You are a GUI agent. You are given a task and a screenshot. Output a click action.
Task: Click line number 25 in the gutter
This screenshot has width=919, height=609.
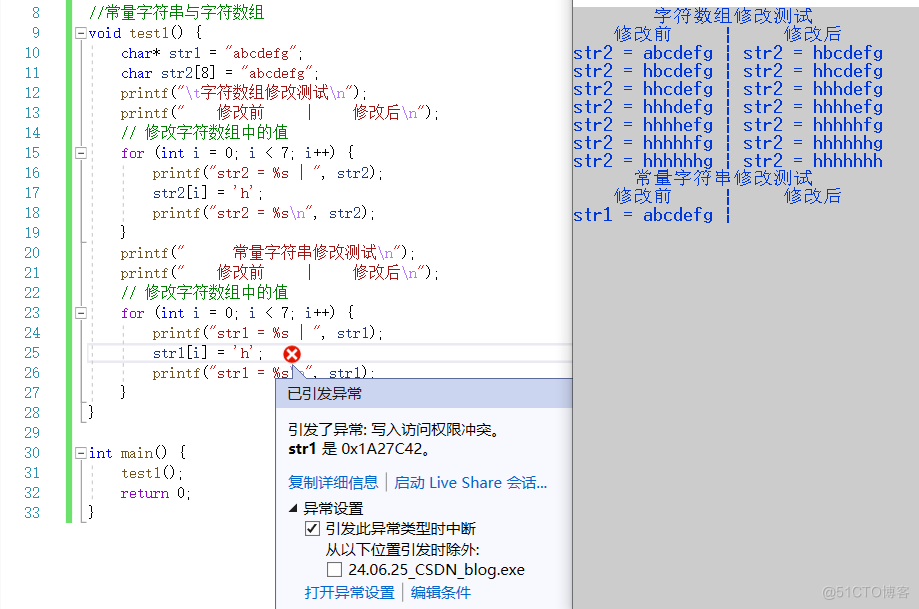tap(32, 353)
